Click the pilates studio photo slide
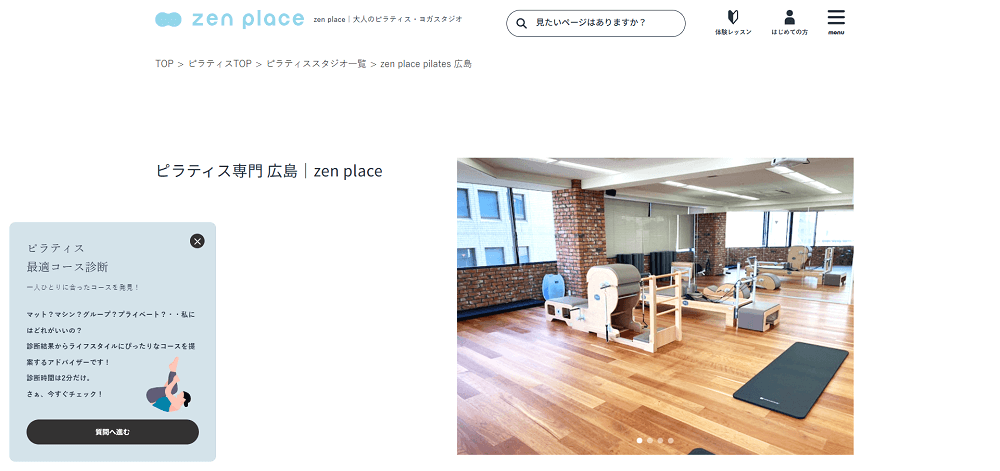Screen dimensions: 1000x471 click(x=655, y=306)
